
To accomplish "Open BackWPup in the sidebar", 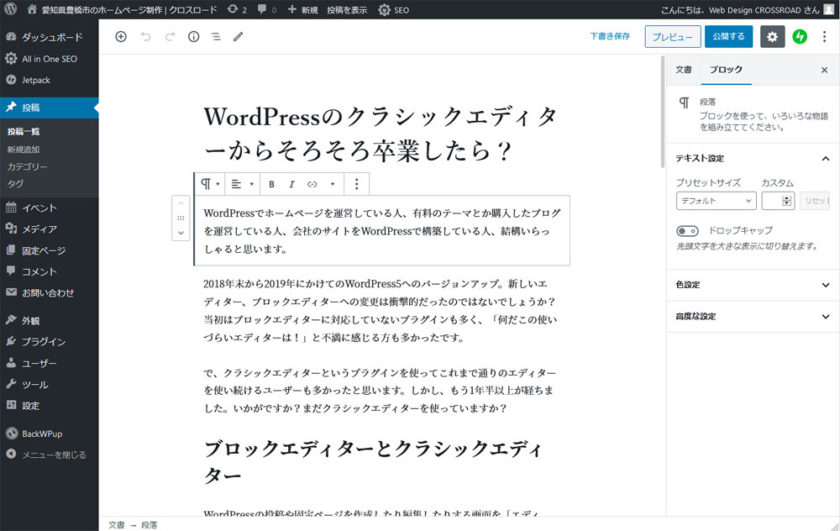I will (x=49, y=433).
